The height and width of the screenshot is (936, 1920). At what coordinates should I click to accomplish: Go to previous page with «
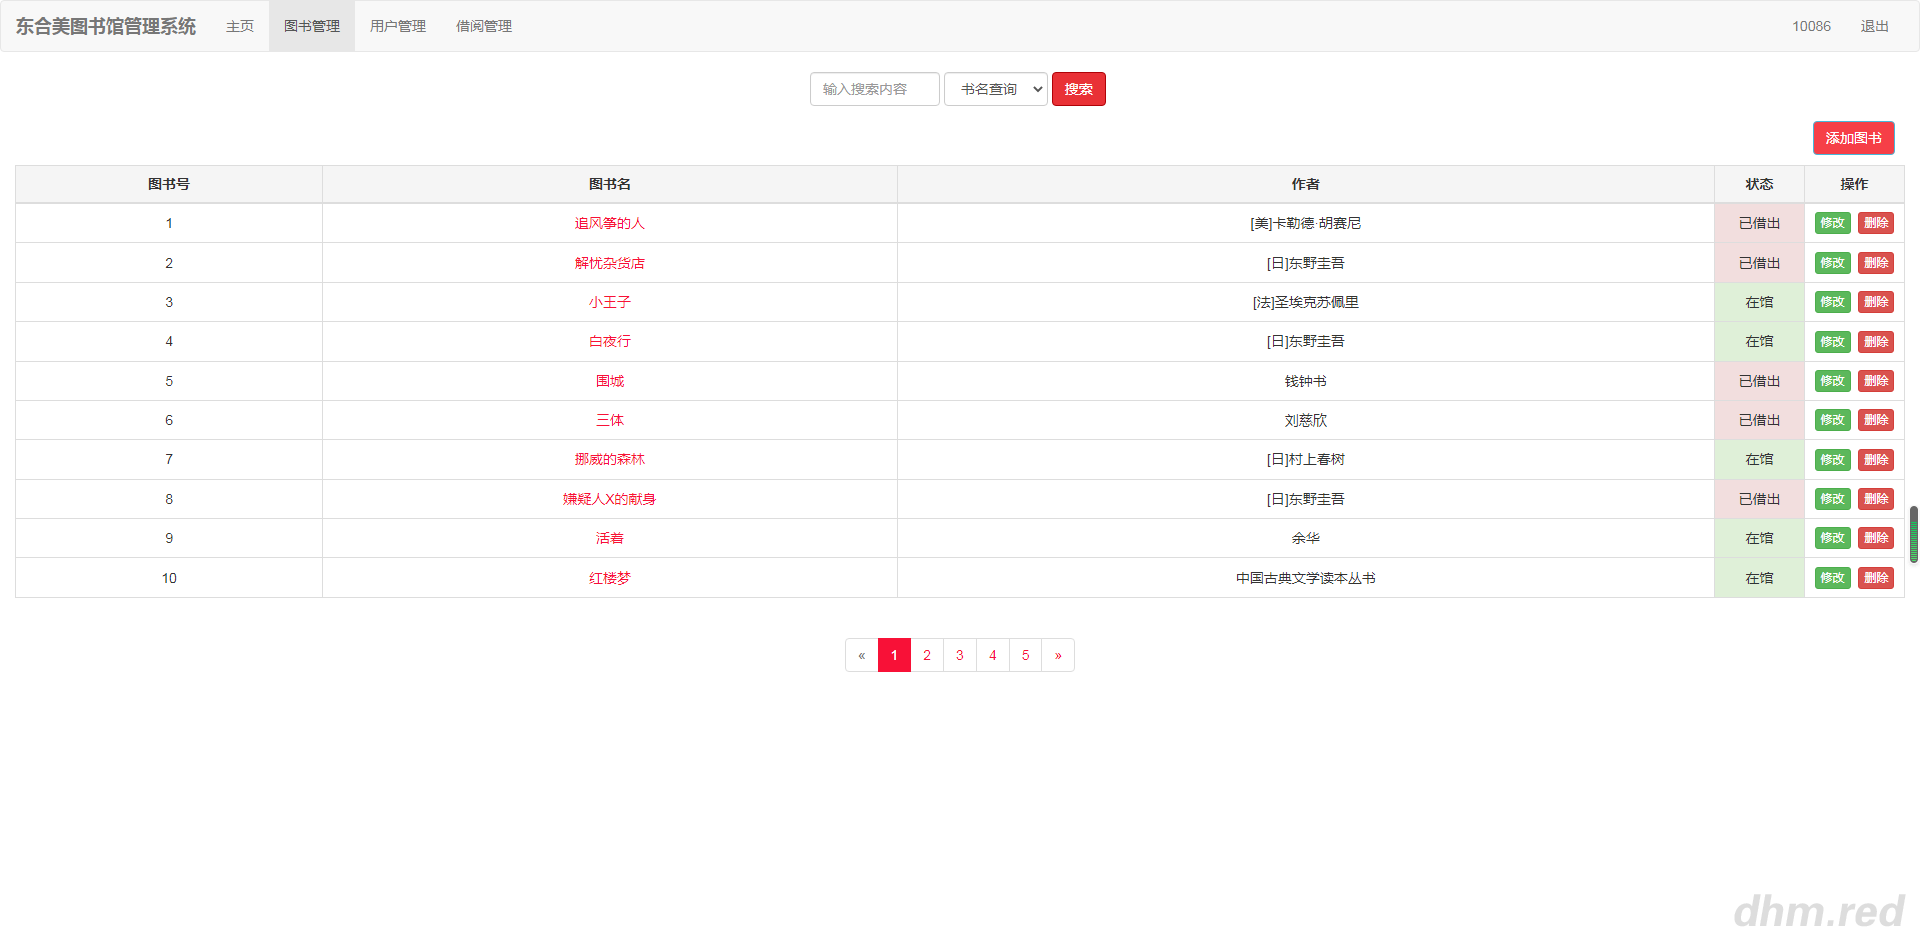pos(862,655)
